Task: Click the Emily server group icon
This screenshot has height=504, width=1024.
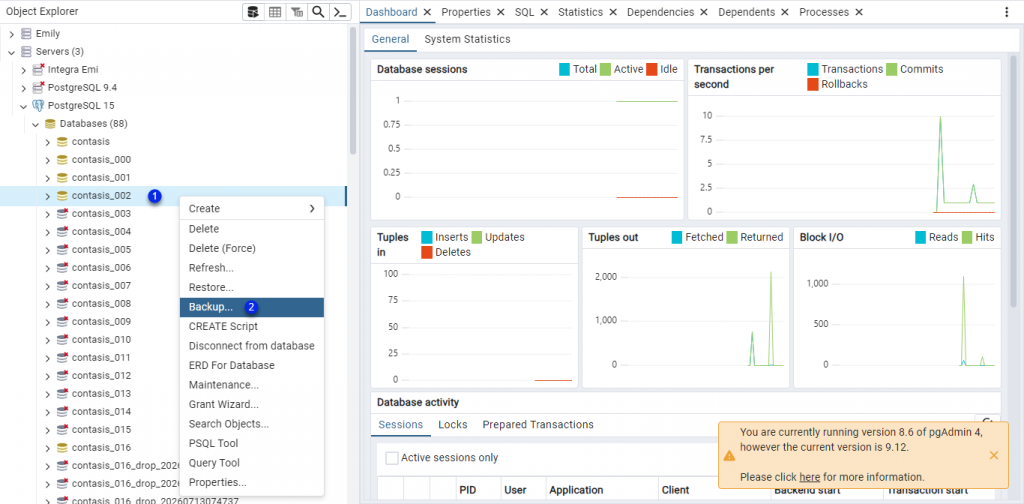Action: [x=26, y=33]
